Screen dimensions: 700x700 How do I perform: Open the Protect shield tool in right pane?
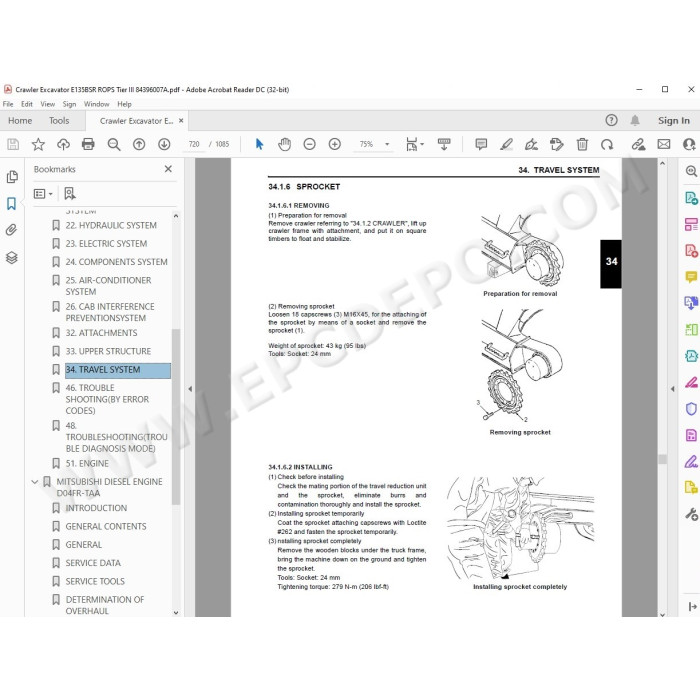point(691,409)
